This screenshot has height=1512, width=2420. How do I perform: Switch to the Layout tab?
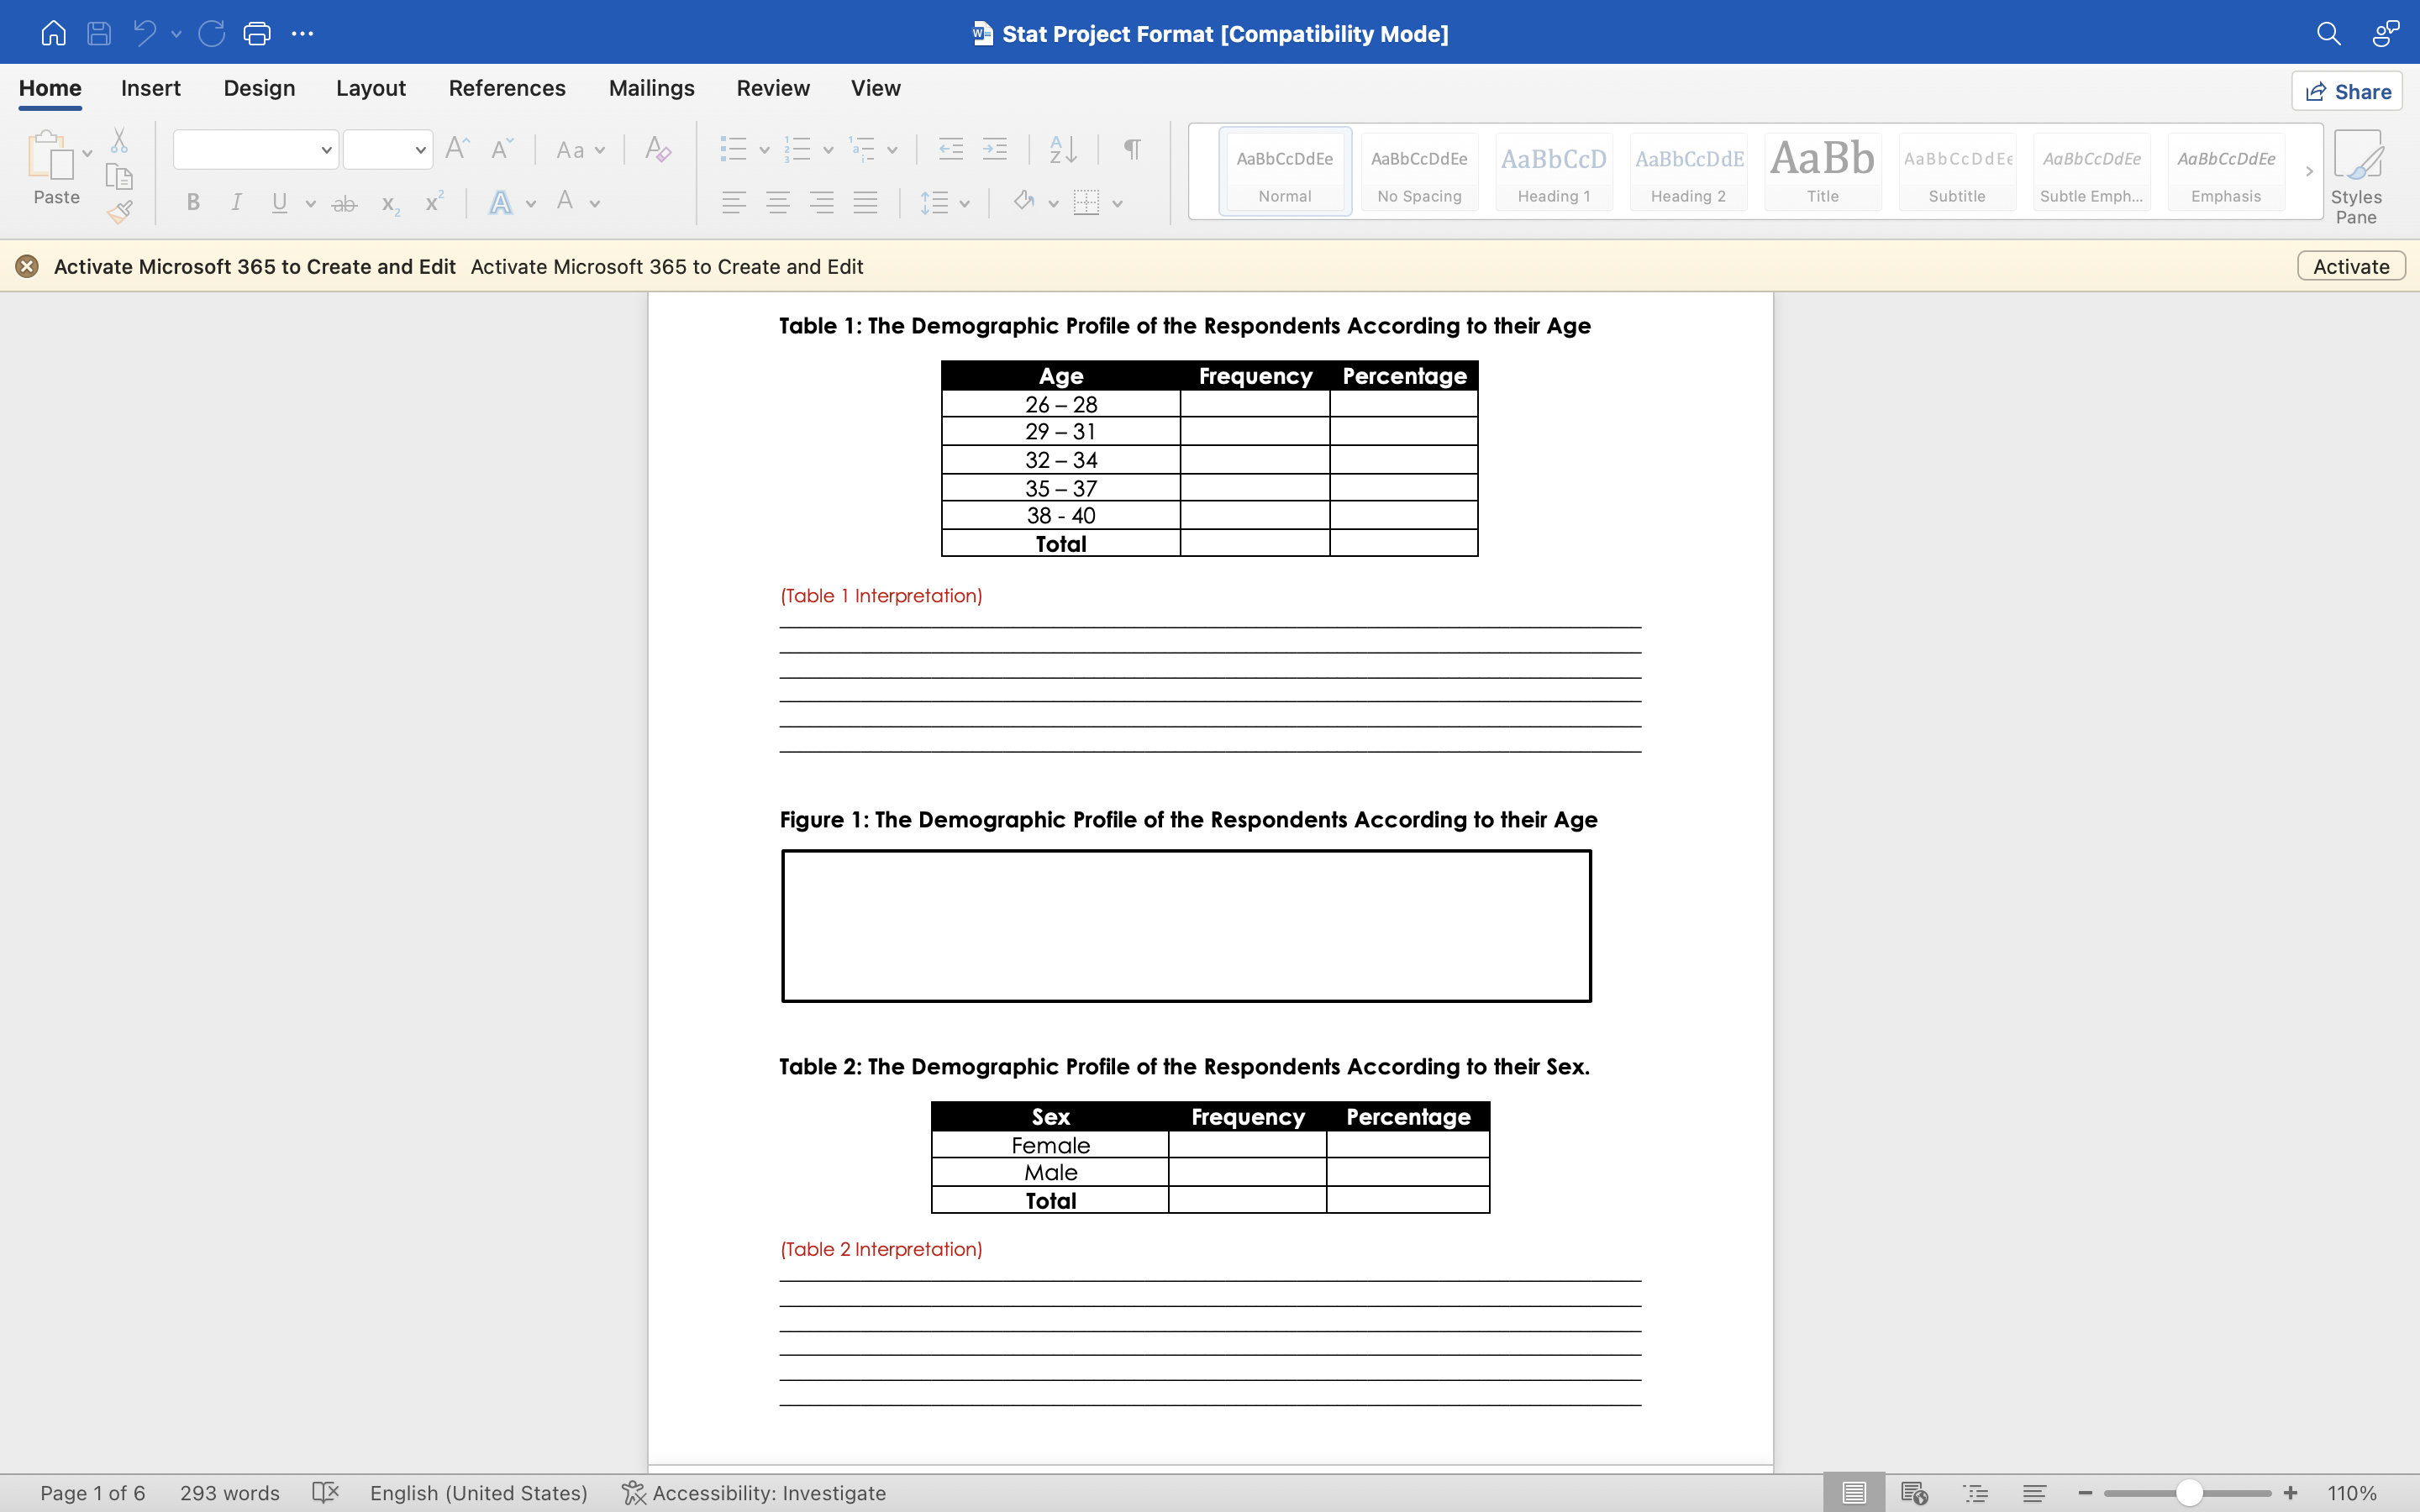(x=370, y=88)
